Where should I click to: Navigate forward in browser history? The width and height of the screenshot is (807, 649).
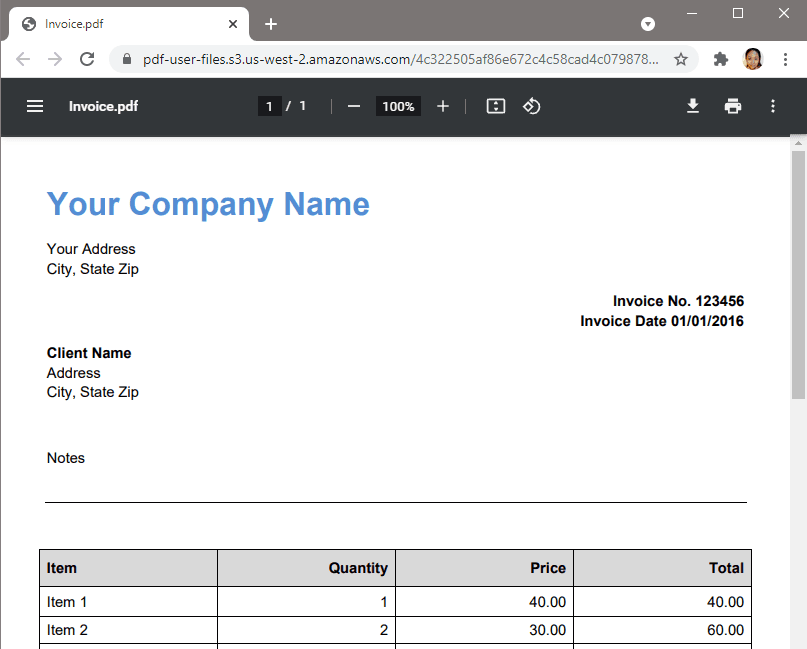pos(55,59)
